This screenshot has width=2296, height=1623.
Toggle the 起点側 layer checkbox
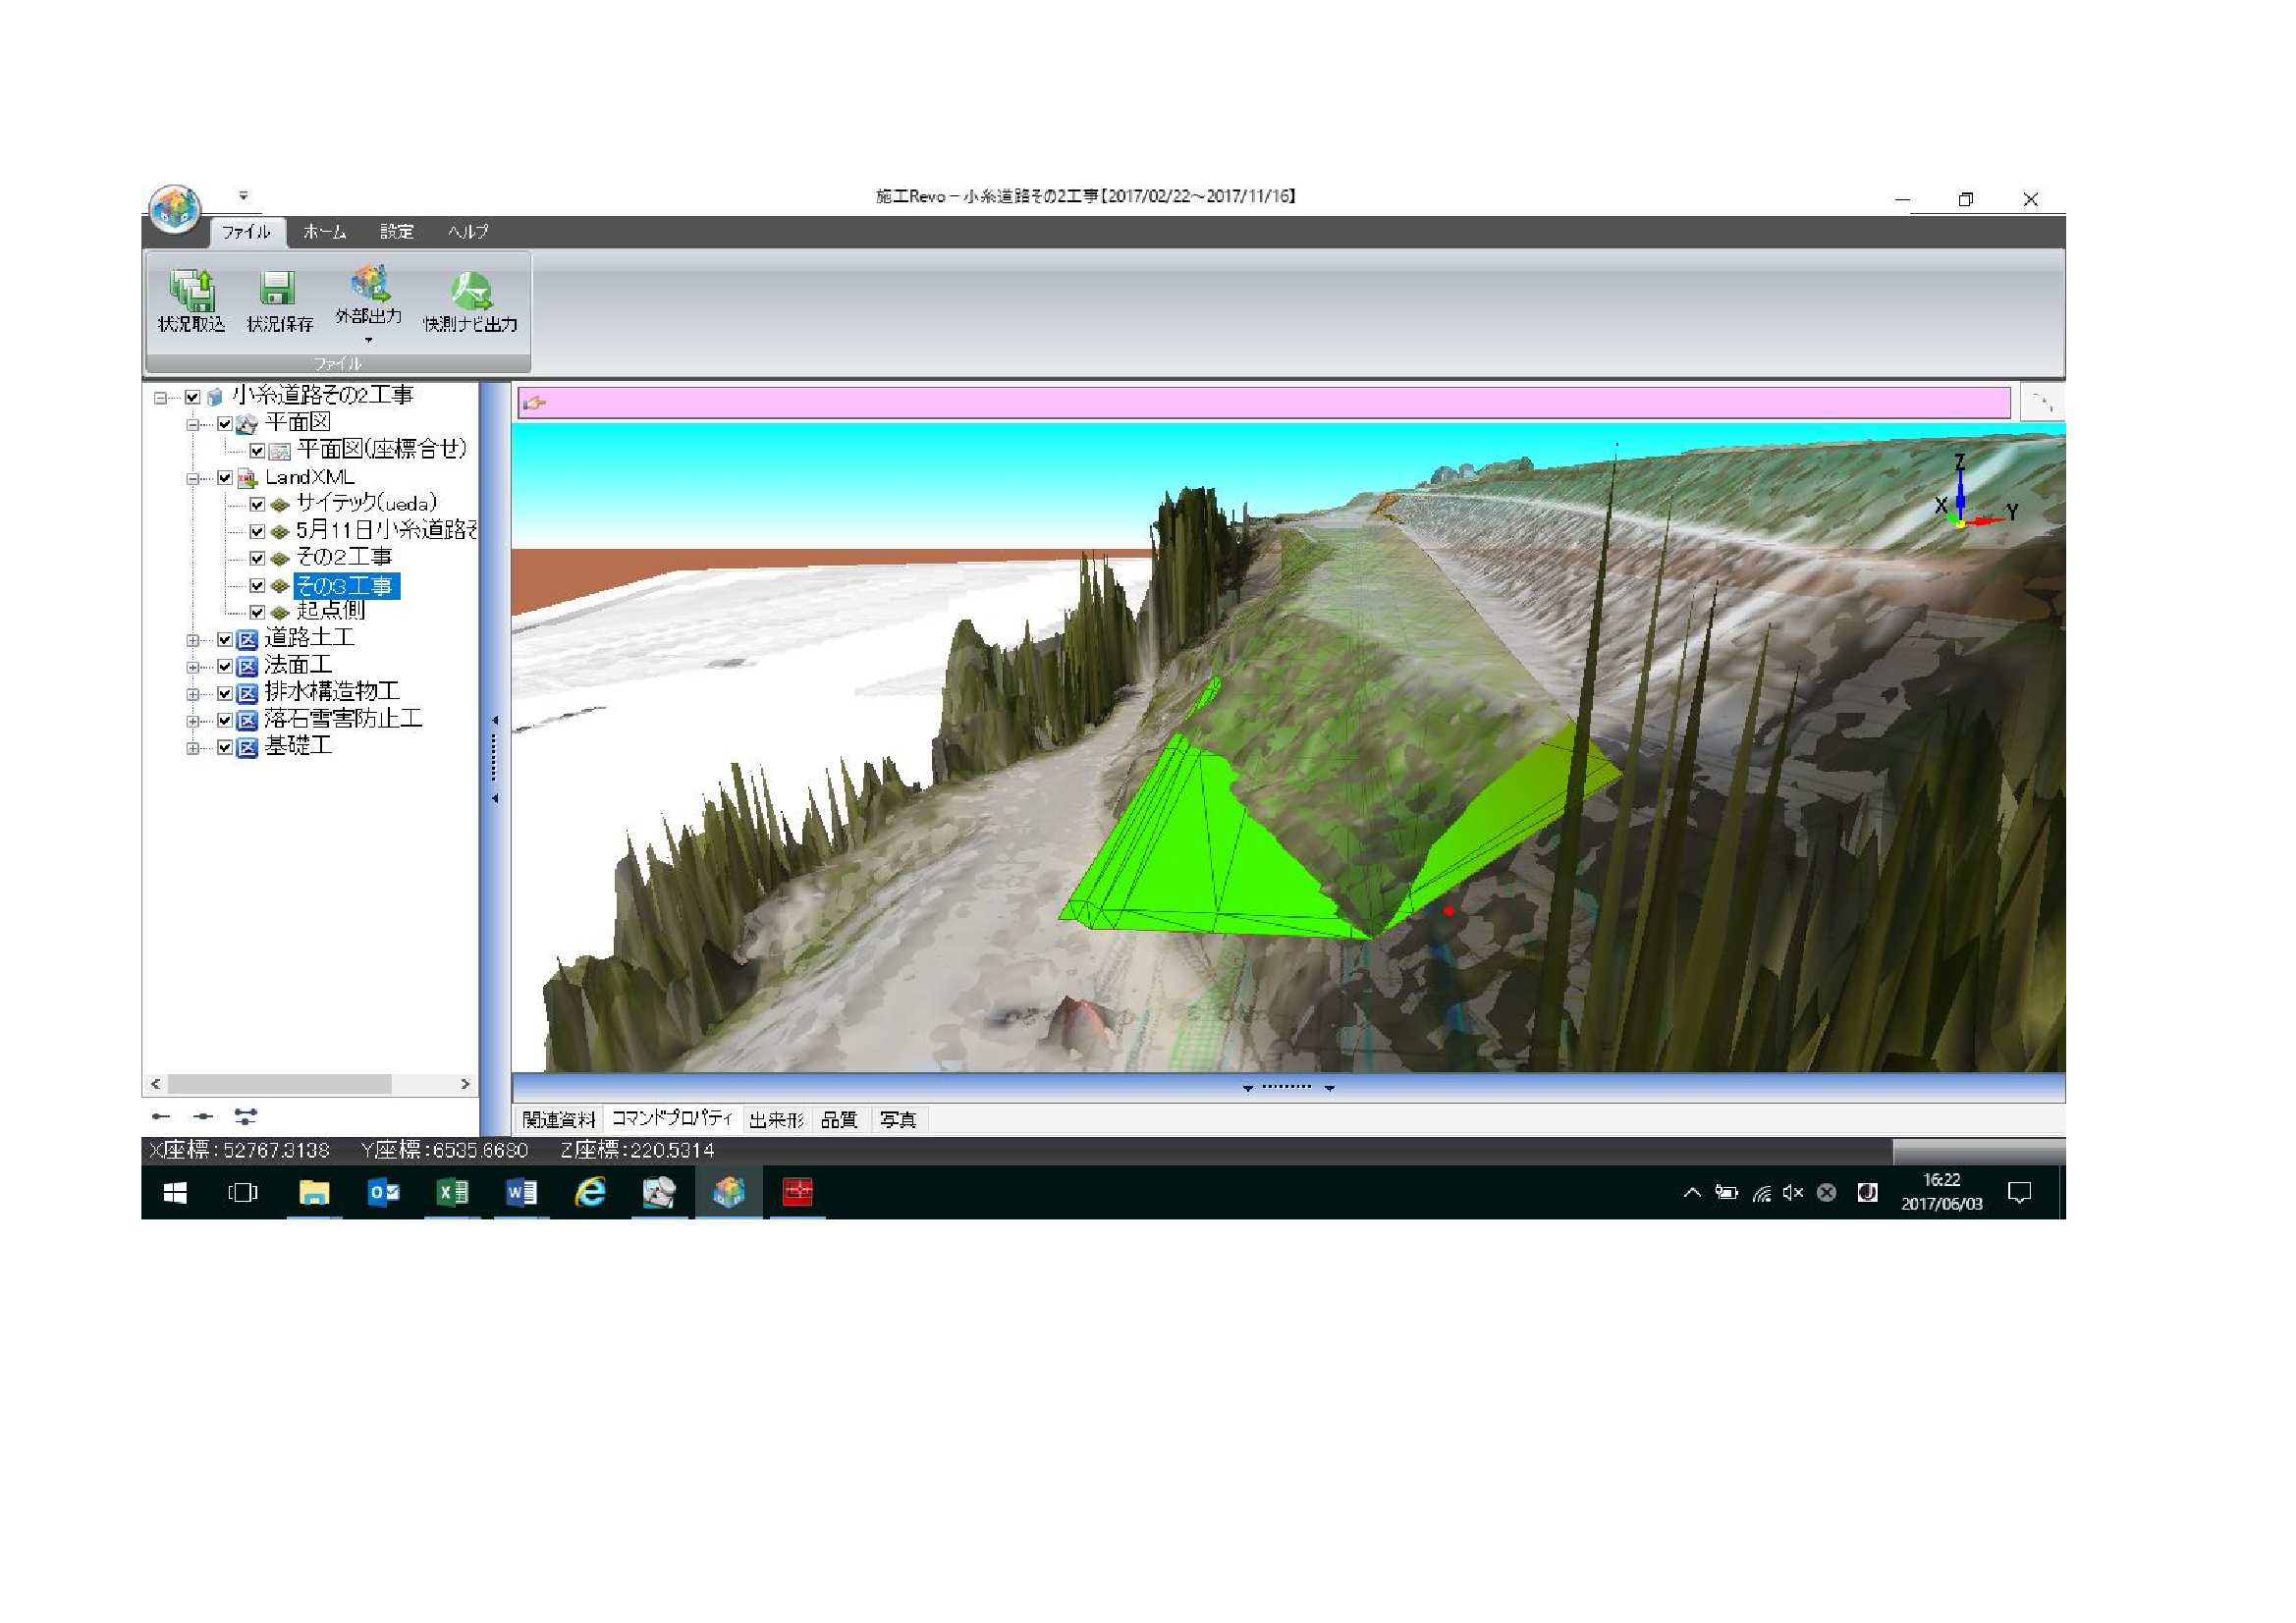tap(257, 612)
